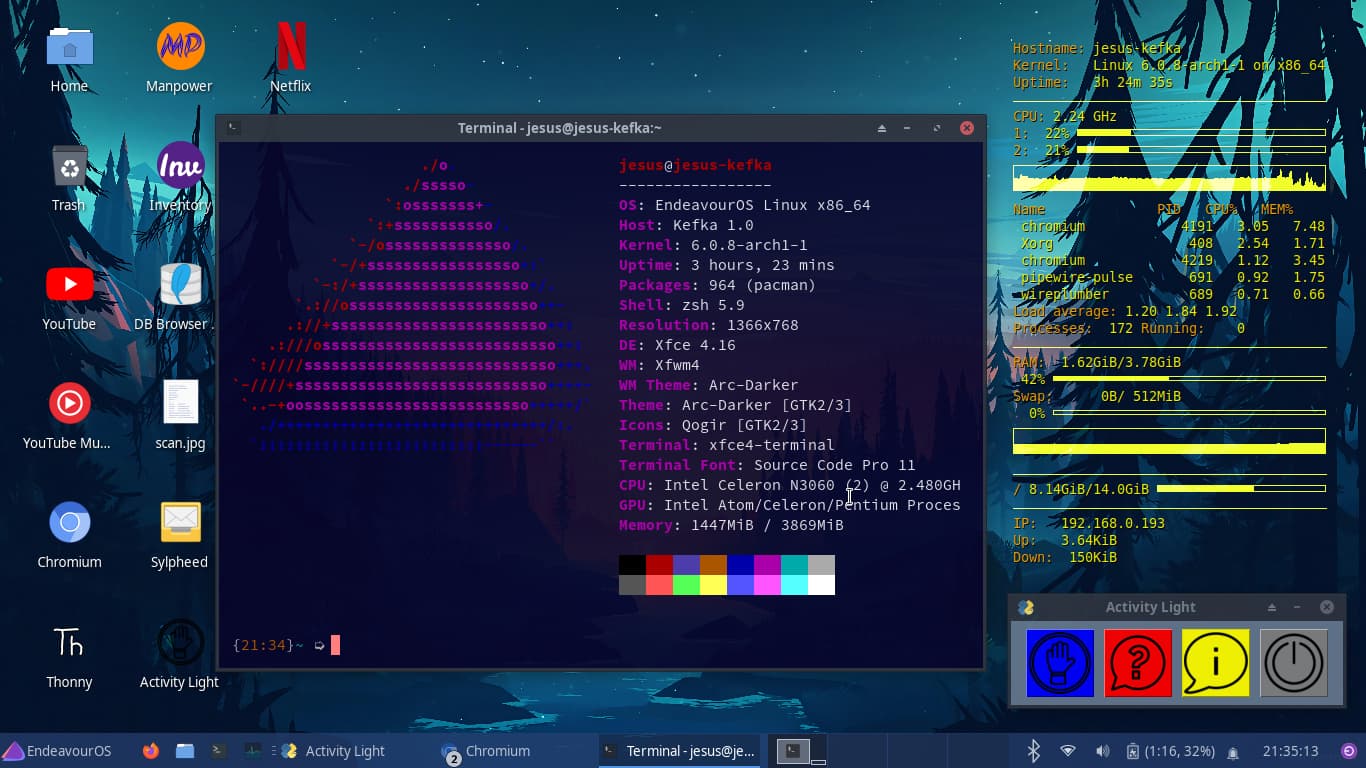Open the YouTube Music desktop shortcut
This screenshot has height=768, width=1366.
(x=69, y=415)
